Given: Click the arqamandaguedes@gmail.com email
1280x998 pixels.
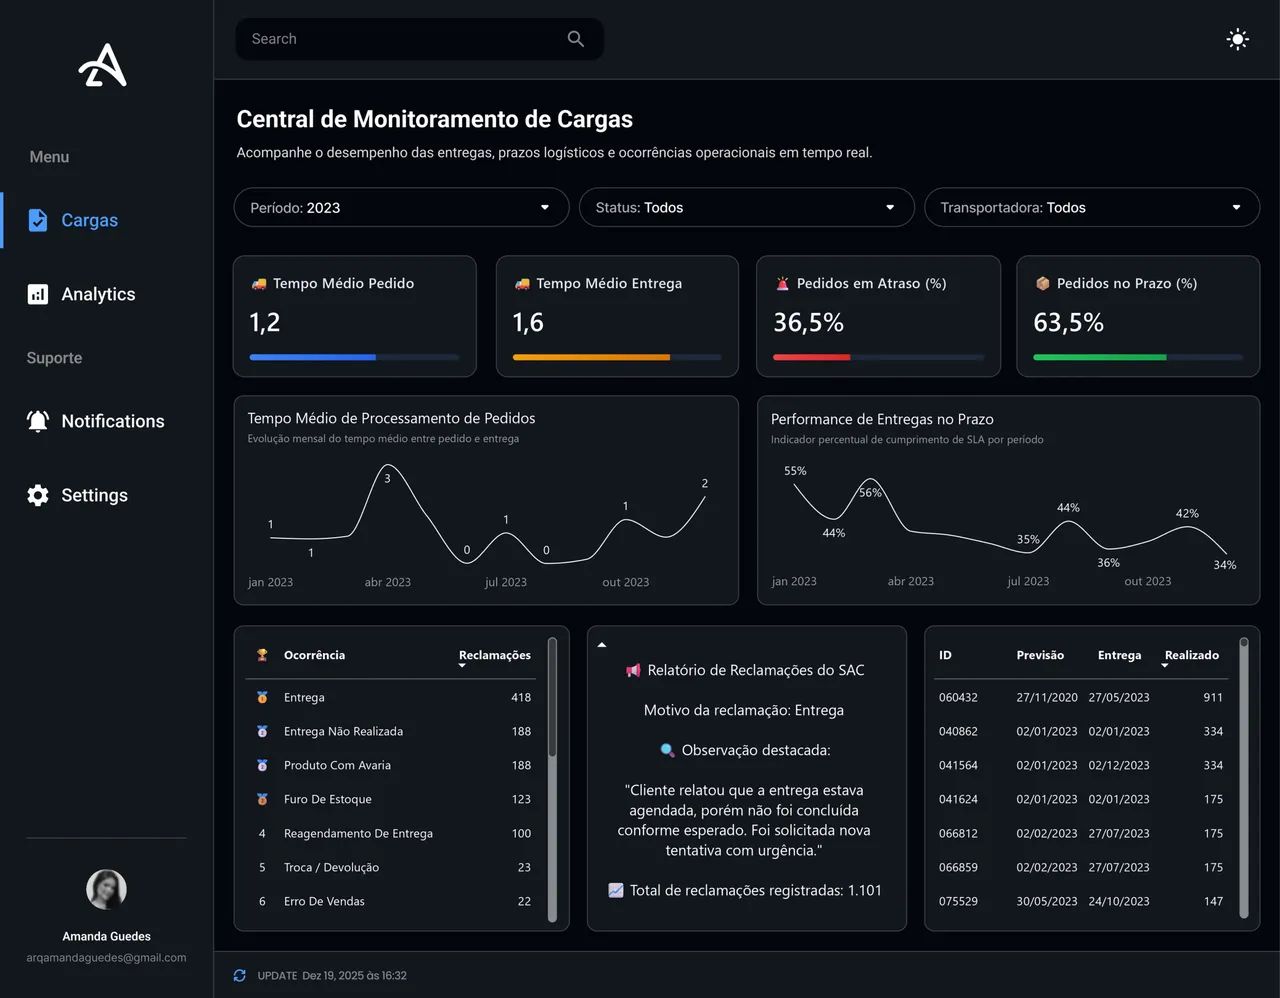Looking at the screenshot, I should coord(106,958).
